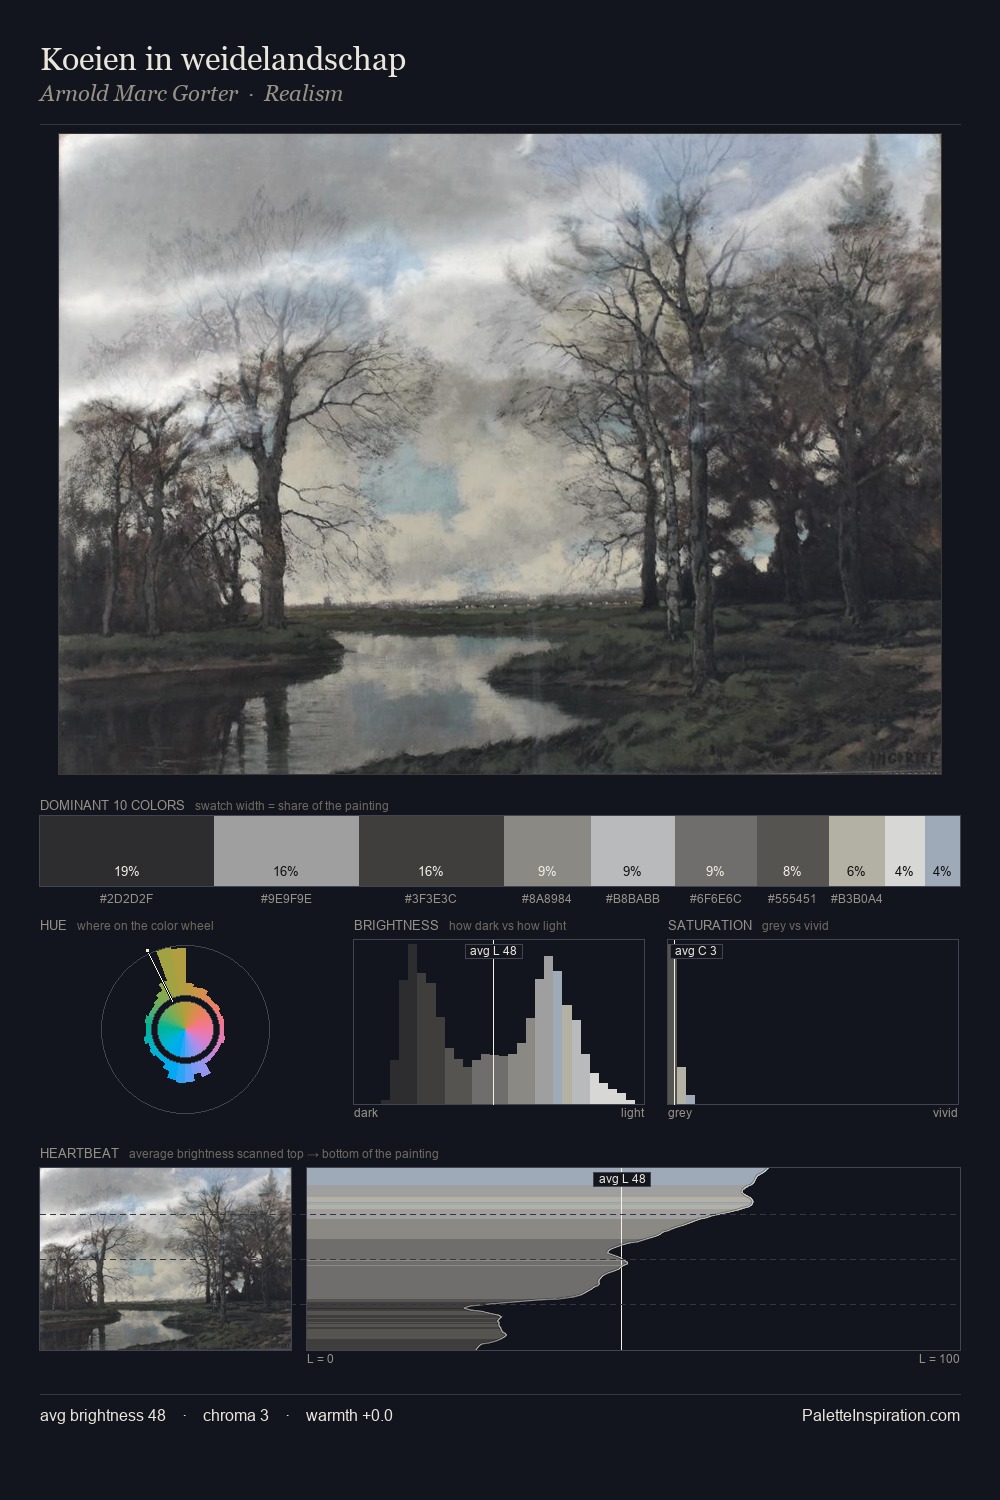Screen dimensions: 1000x1500
Task: Click hex code #3F3E3C label
Action: 431,899
